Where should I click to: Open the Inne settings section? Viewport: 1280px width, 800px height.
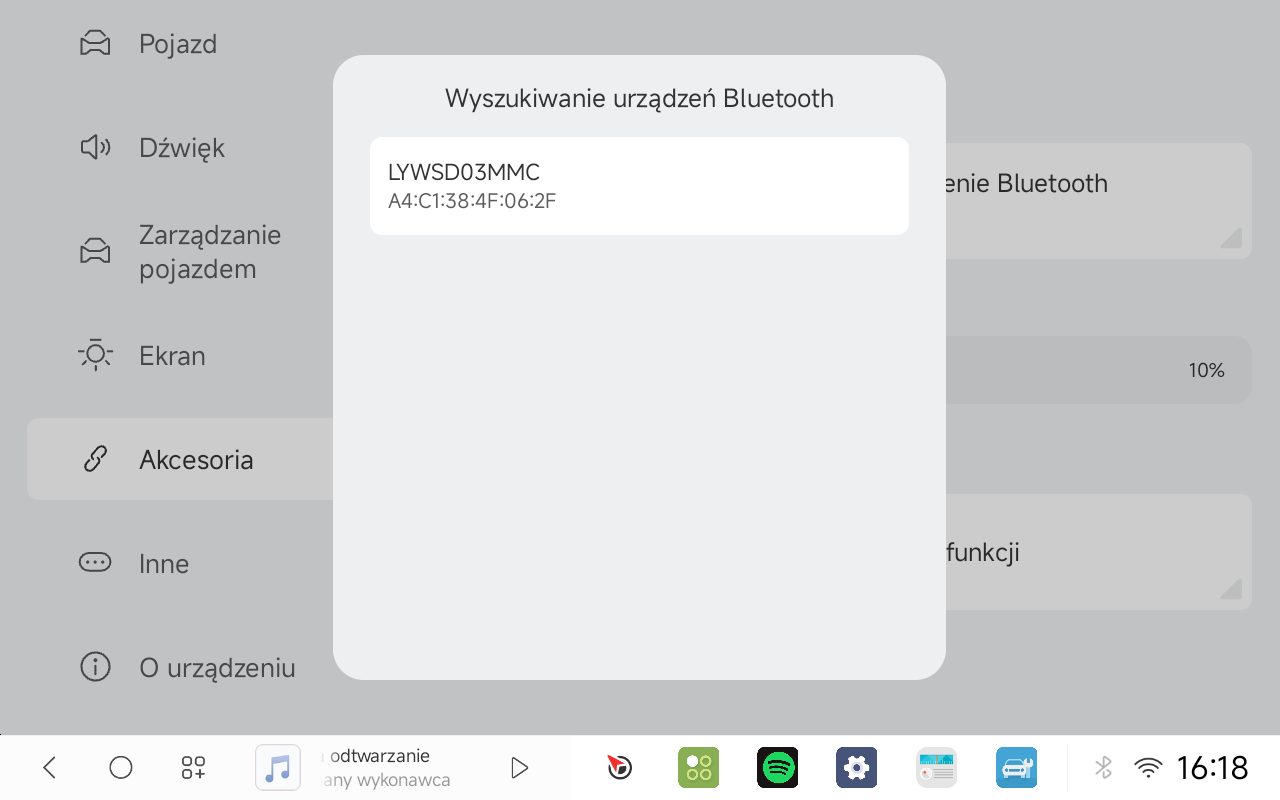point(164,564)
